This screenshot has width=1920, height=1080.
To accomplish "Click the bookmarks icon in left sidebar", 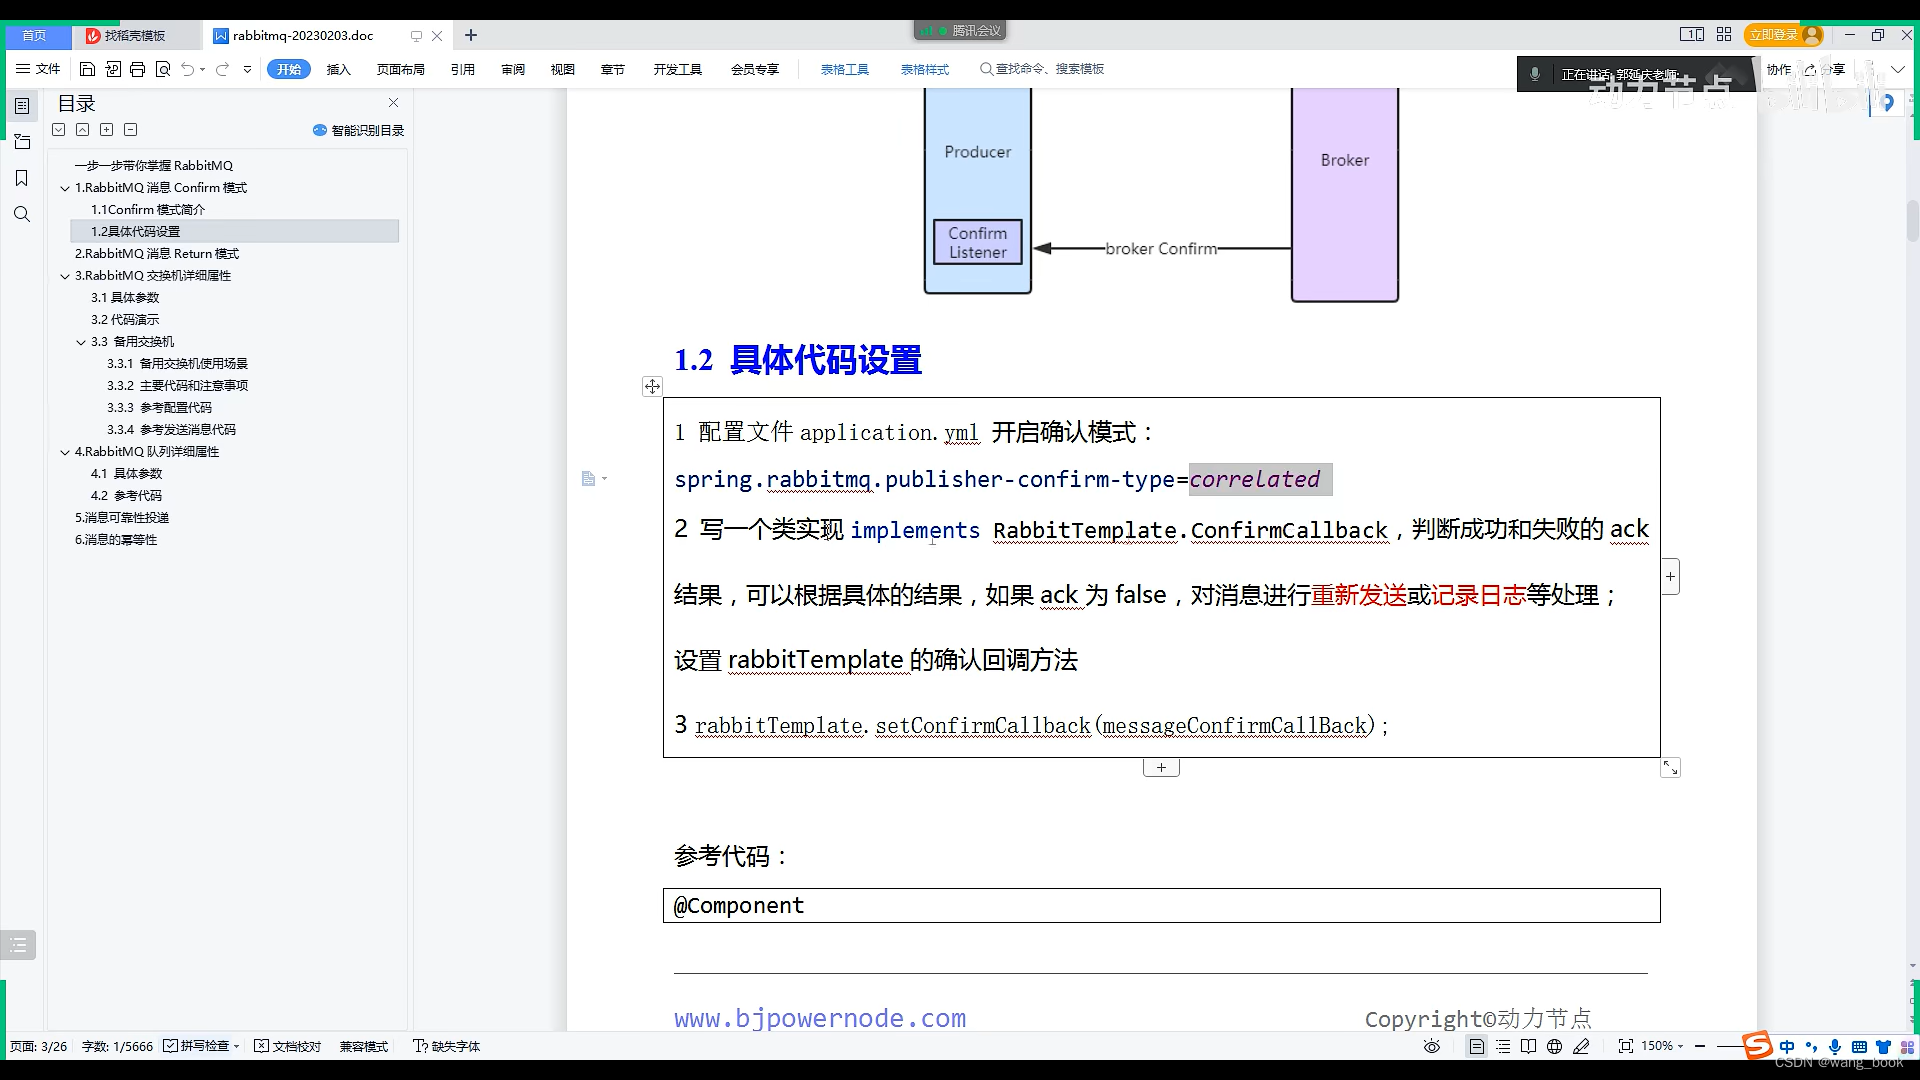I will click(22, 178).
